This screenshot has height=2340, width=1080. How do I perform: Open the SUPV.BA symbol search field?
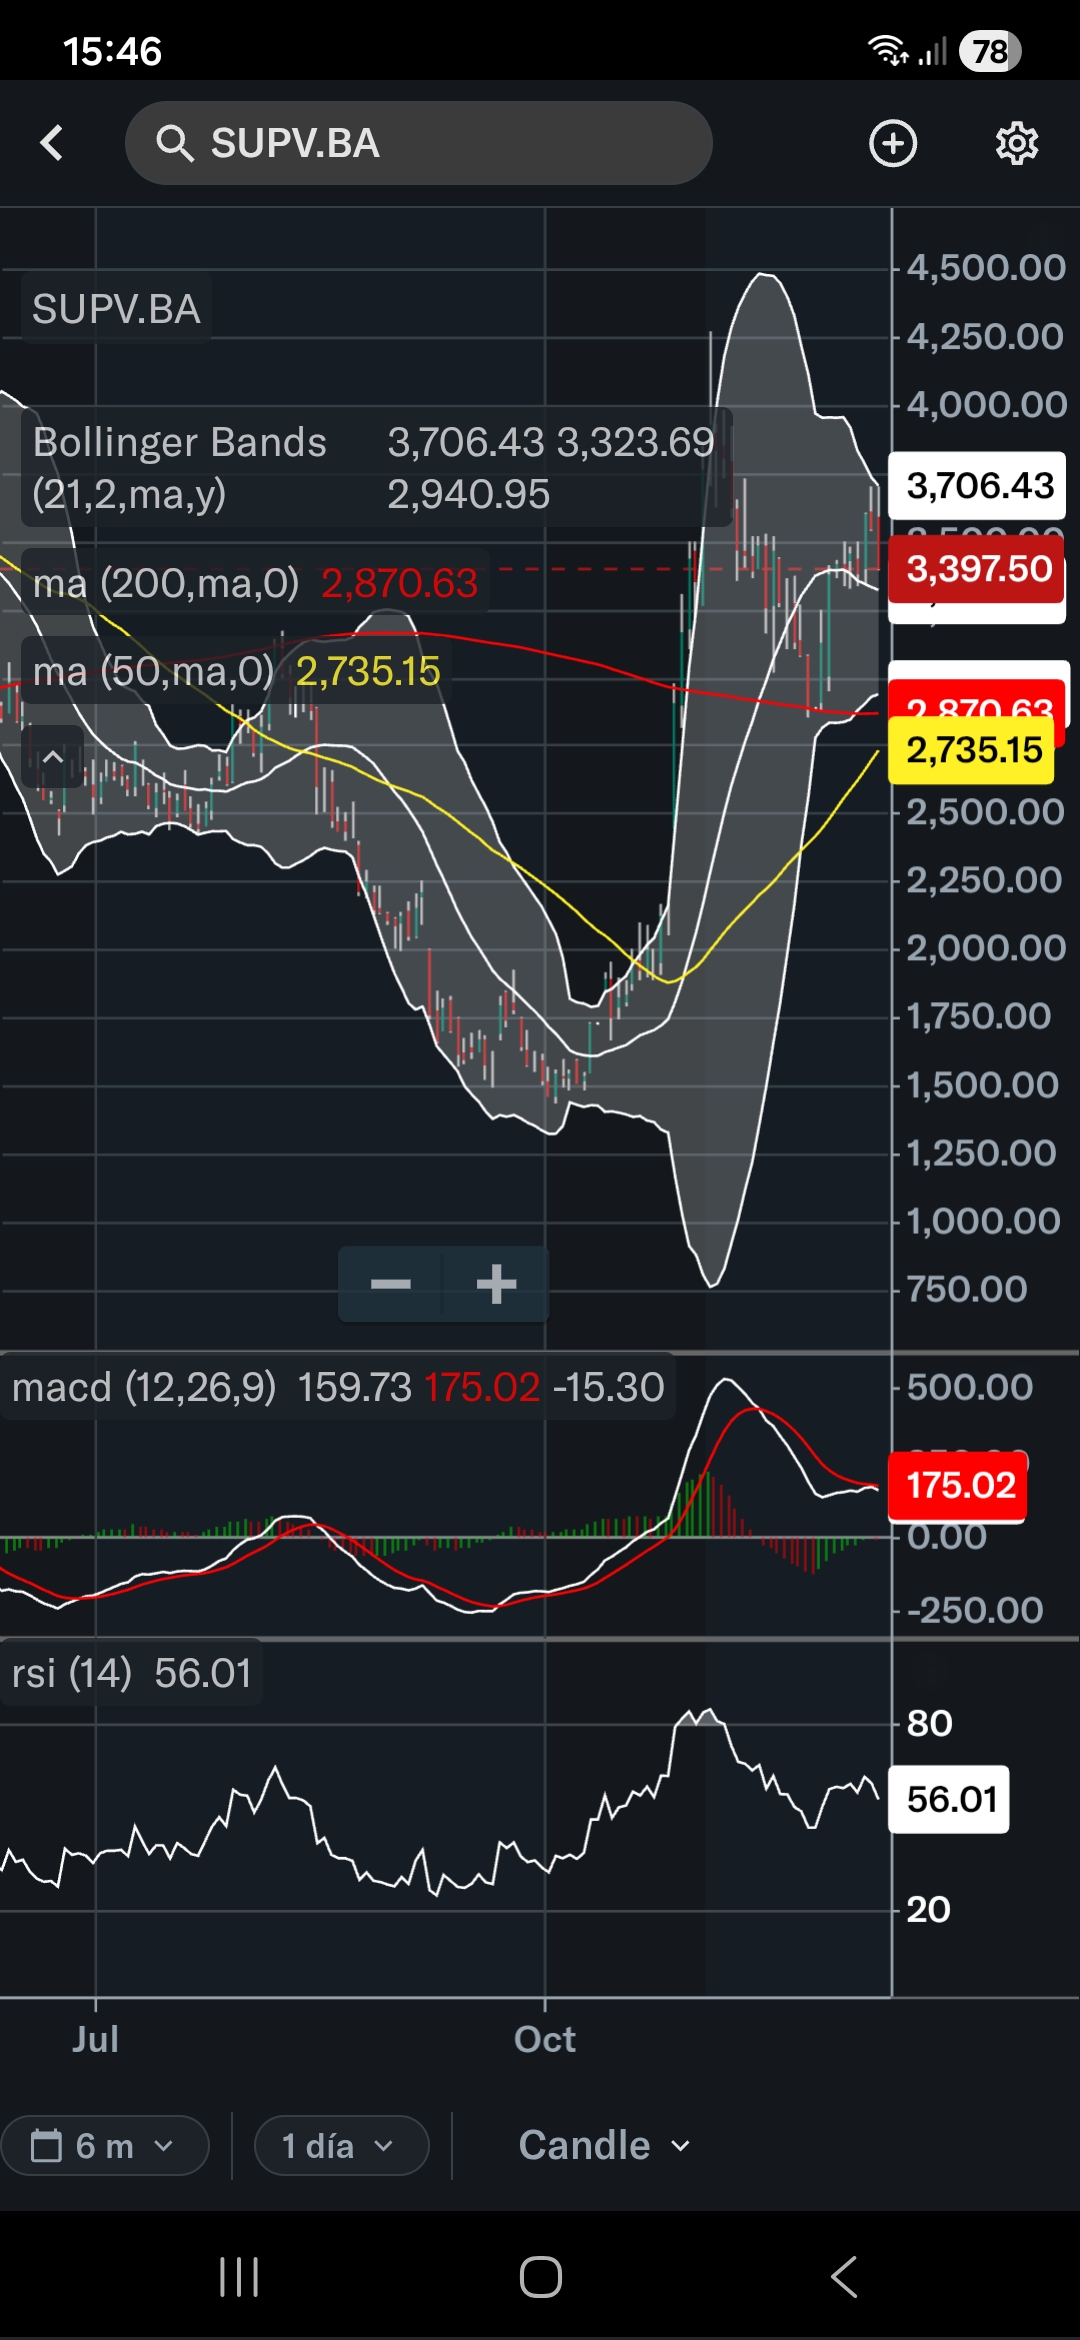(418, 143)
